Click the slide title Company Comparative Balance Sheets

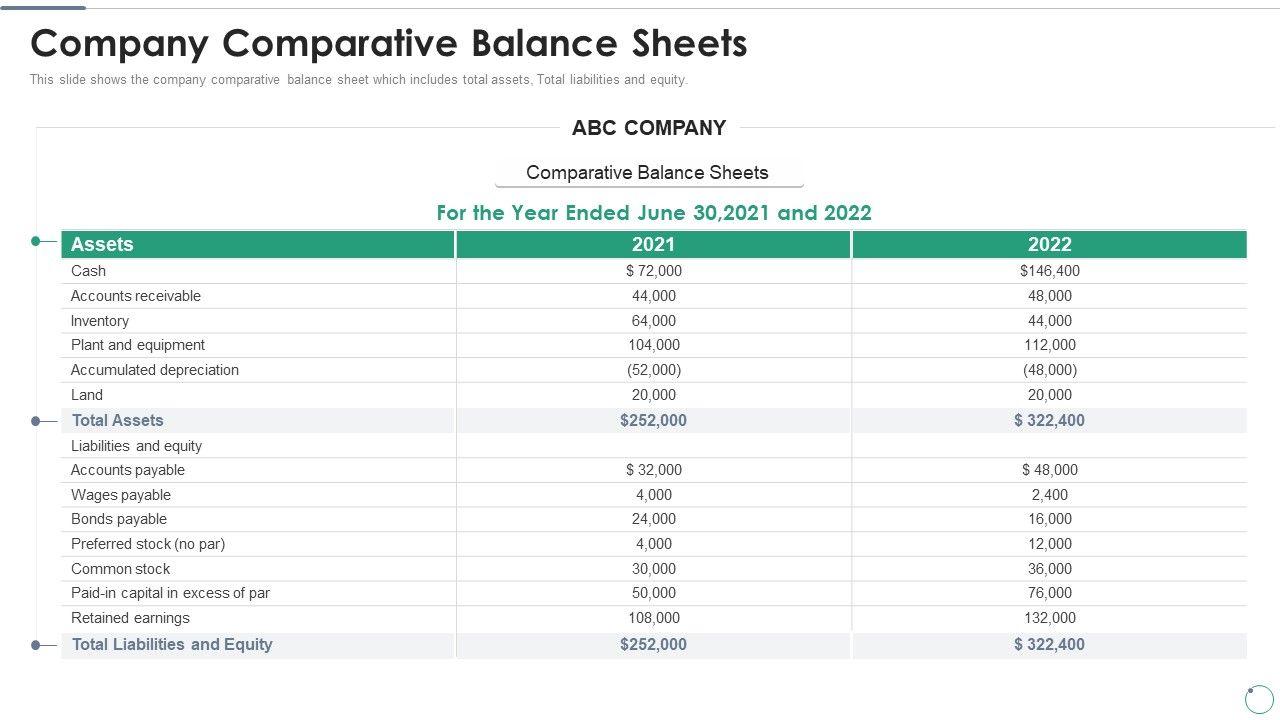[389, 44]
